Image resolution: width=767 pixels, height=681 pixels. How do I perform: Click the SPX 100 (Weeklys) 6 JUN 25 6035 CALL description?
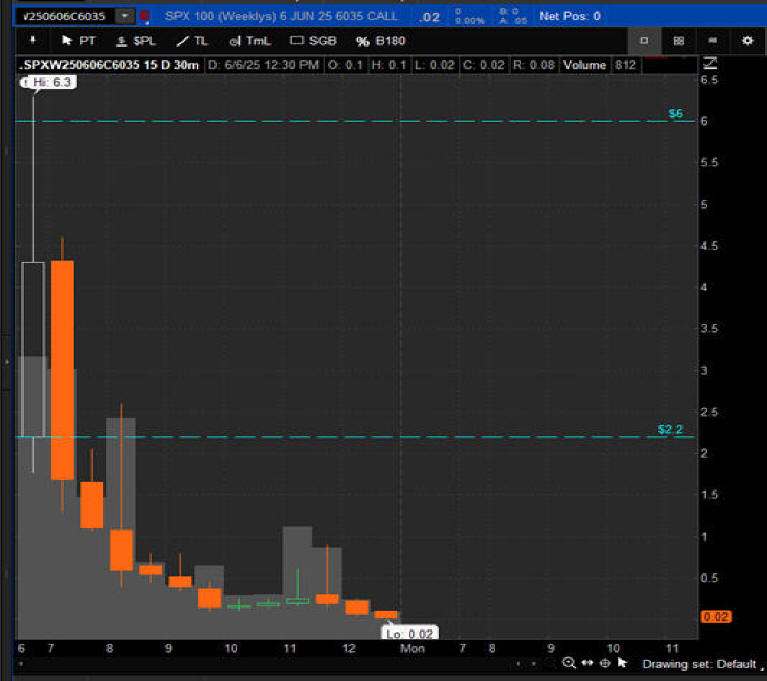point(281,16)
